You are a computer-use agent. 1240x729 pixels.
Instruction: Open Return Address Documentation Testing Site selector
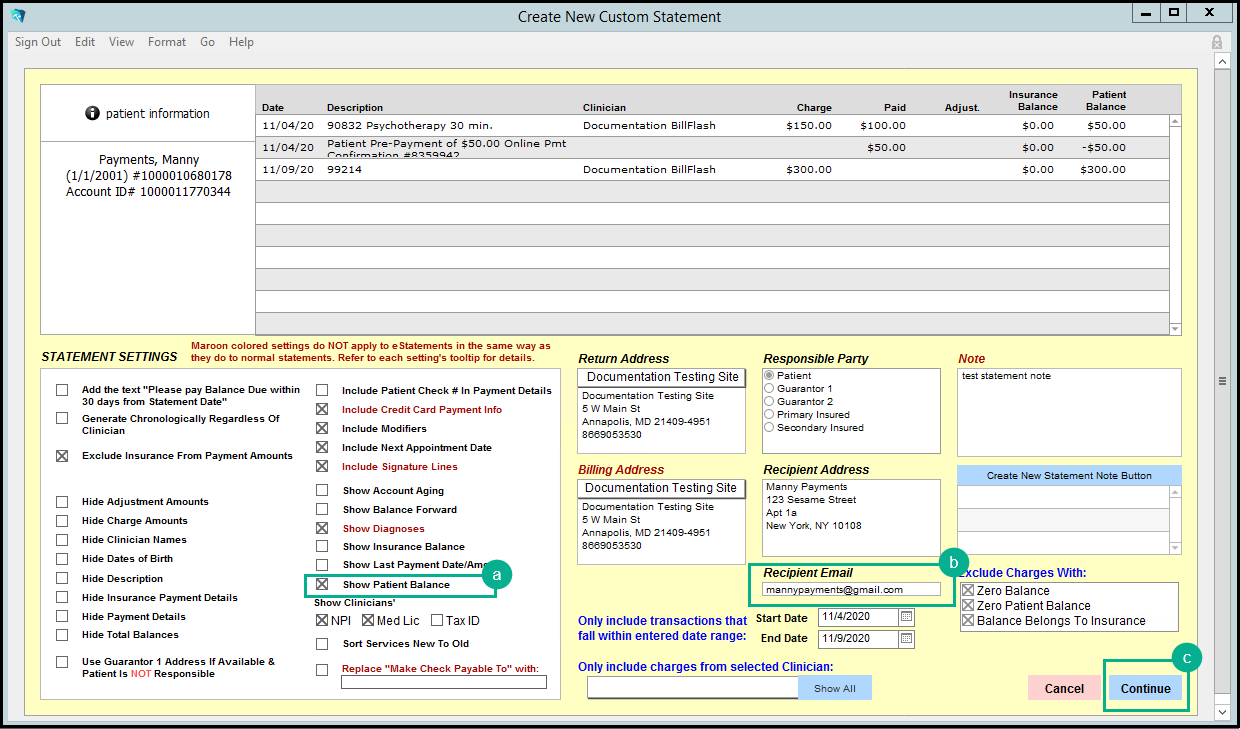661,377
